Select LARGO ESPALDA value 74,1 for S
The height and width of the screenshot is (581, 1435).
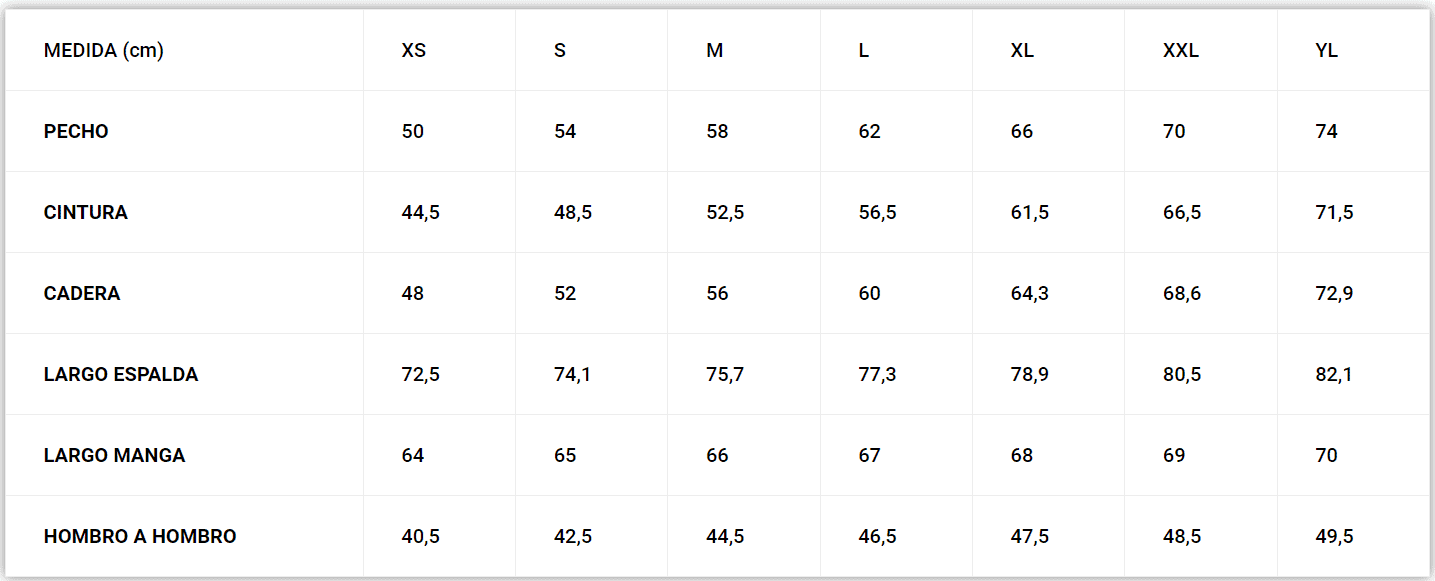point(572,375)
